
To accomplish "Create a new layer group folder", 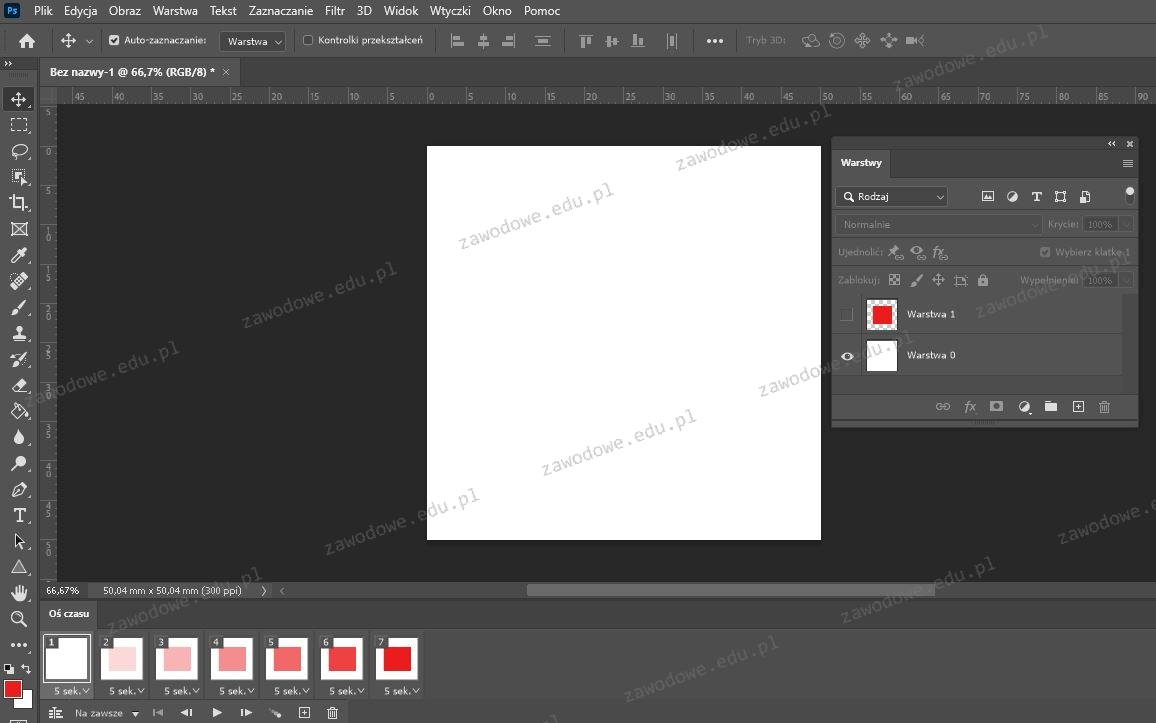I will [1051, 407].
